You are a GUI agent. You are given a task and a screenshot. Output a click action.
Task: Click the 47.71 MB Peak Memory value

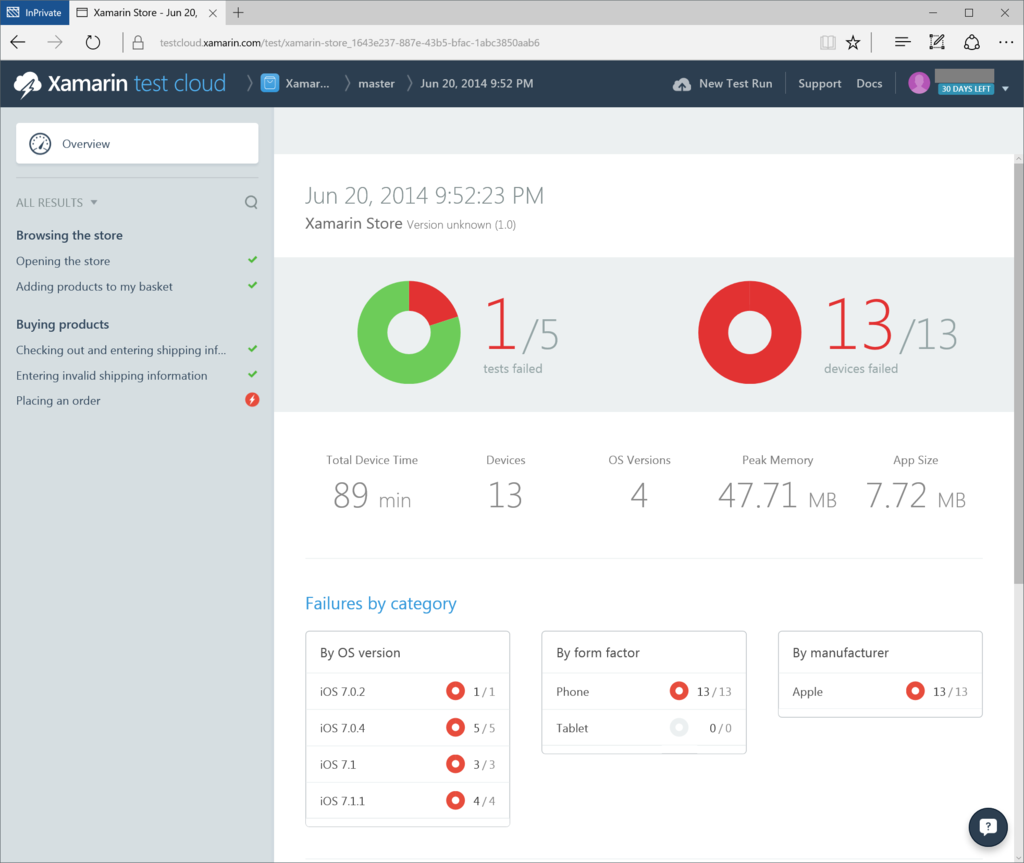point(777,495)
